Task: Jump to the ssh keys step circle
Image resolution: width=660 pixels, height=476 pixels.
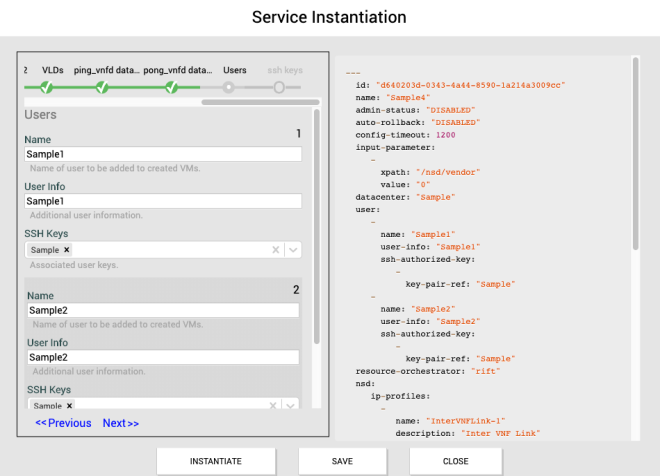Action: pyautogui.click(x=279, y=88)
